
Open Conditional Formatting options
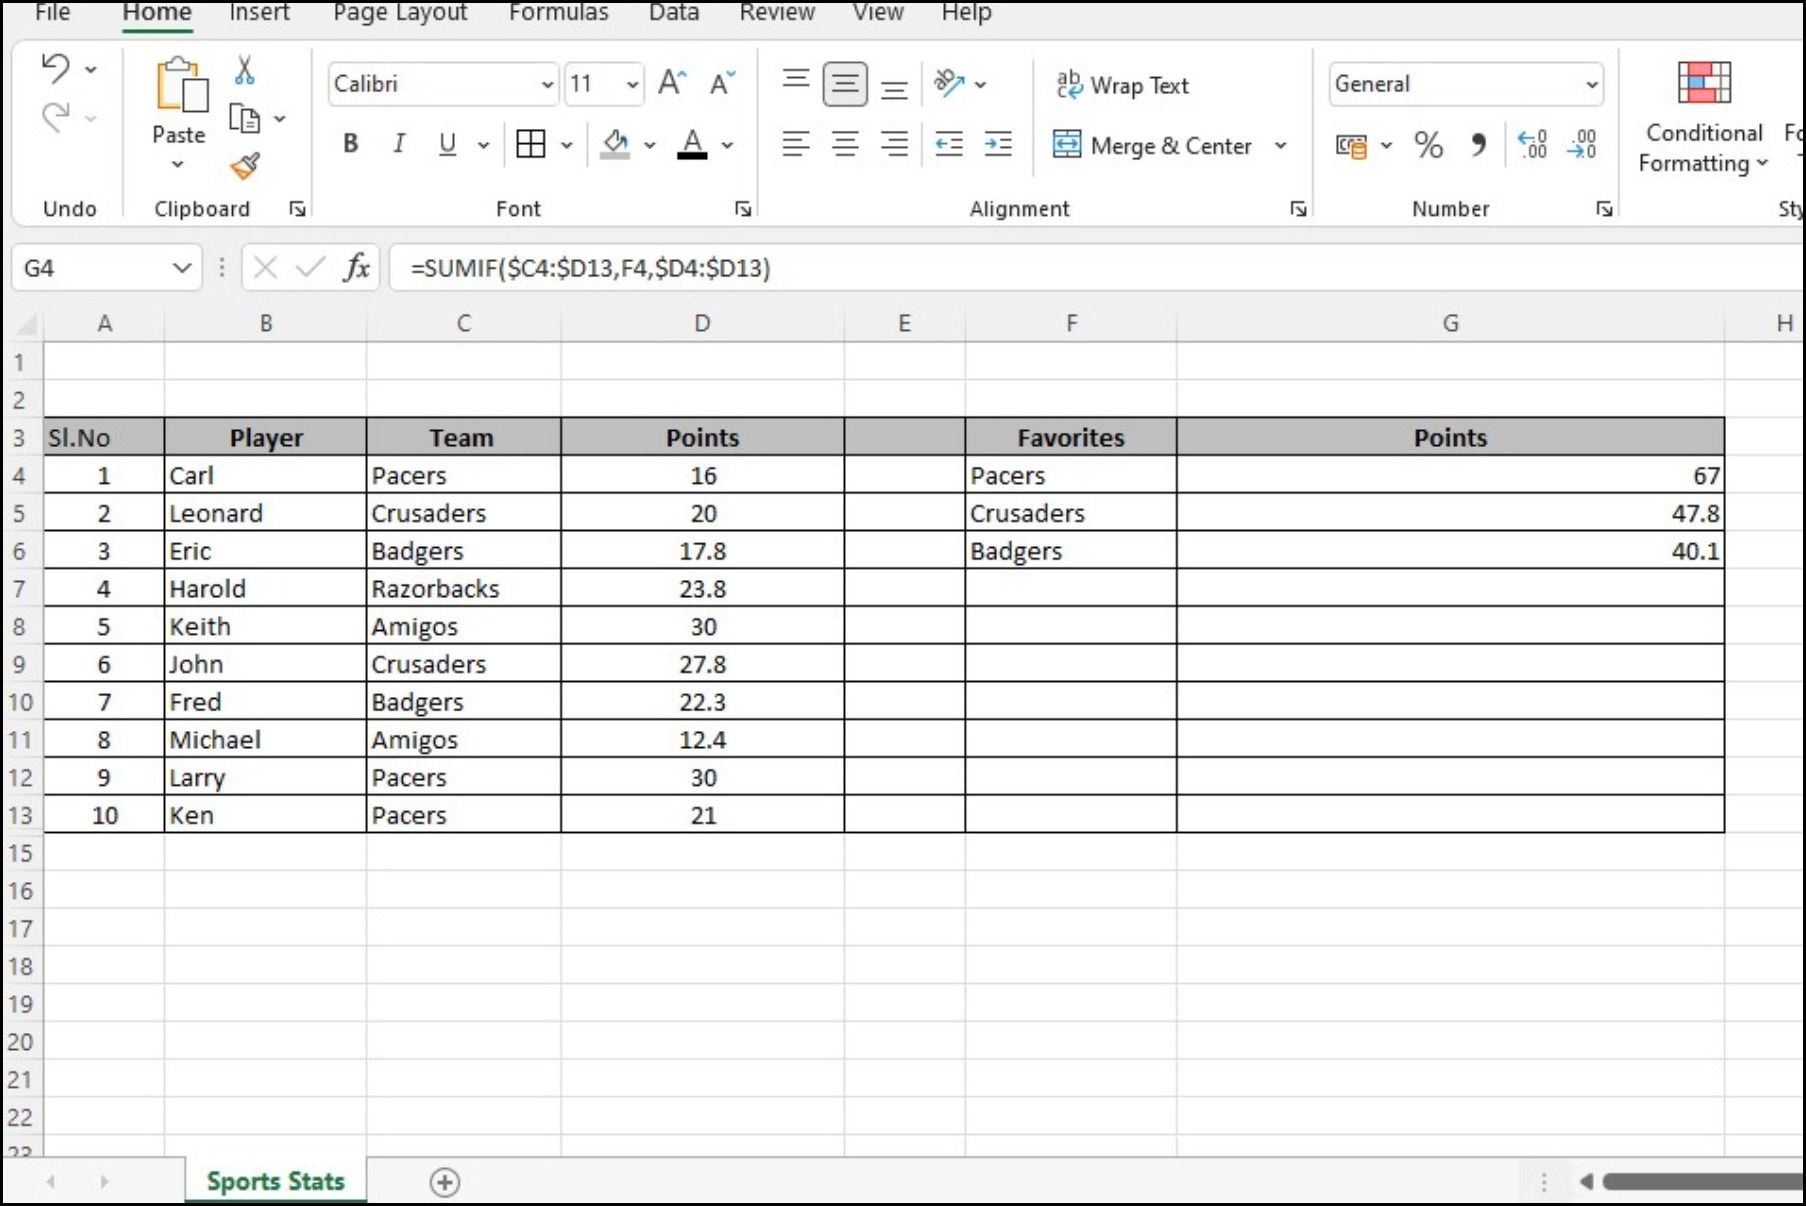(1703, 115)
